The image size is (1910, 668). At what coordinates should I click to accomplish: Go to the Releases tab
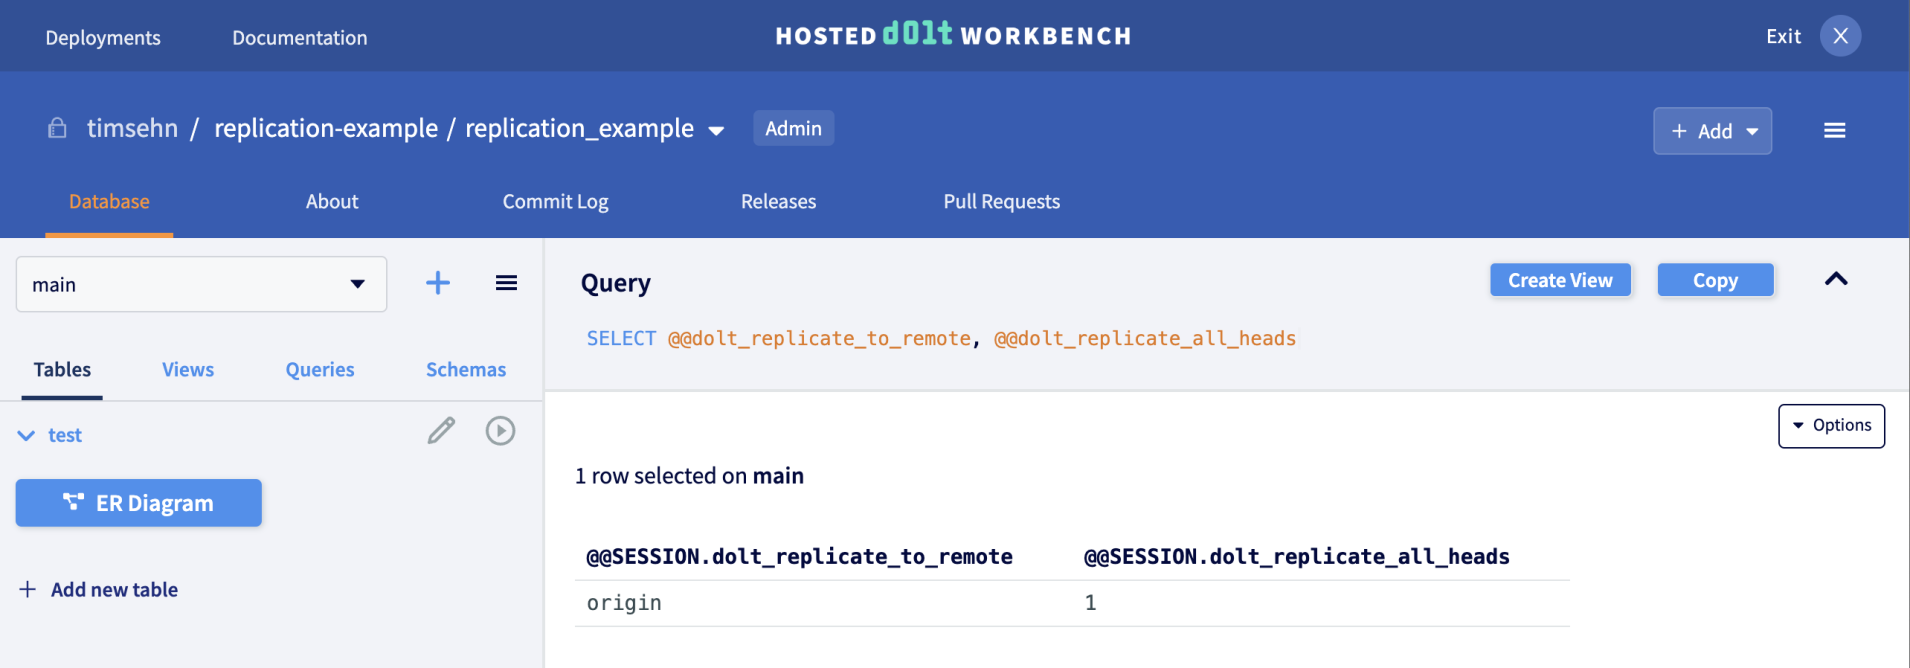[778, 202]
